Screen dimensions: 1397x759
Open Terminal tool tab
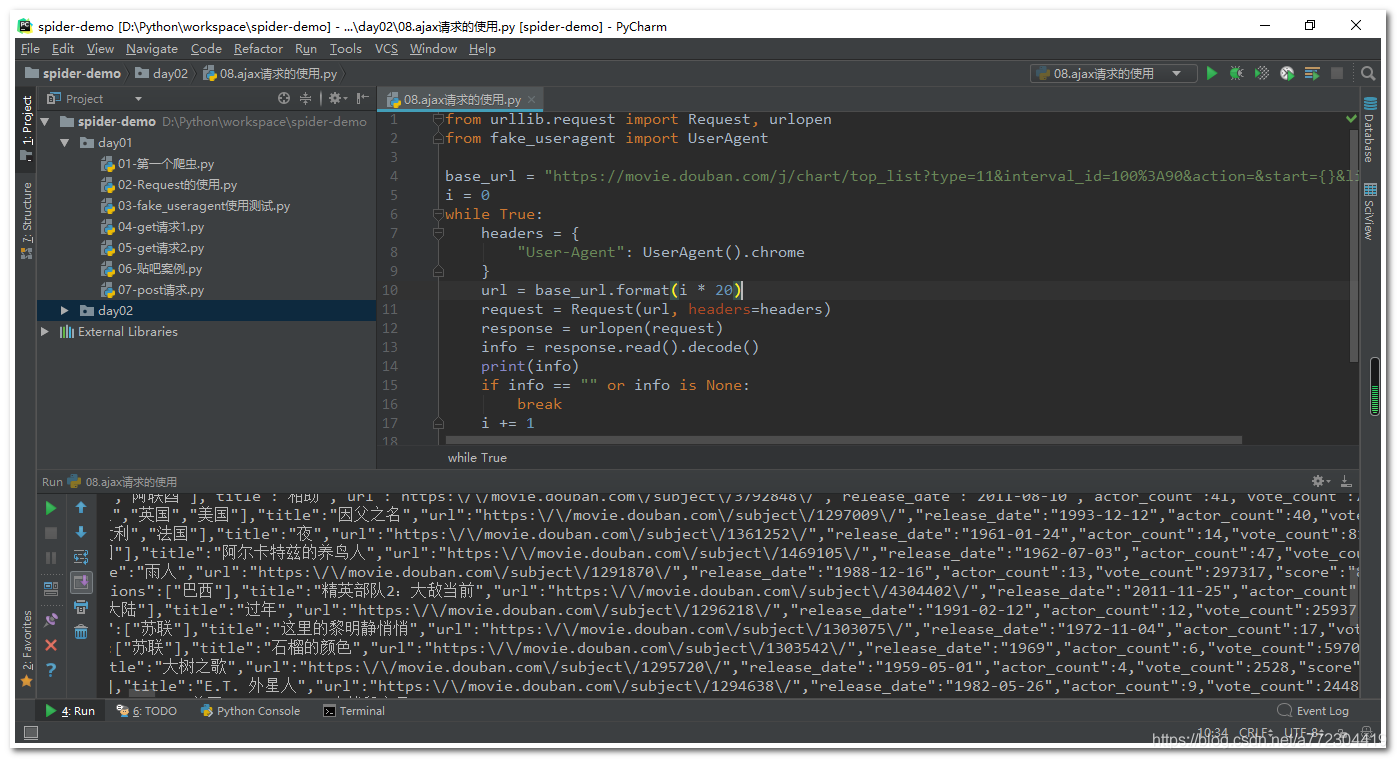354,711
